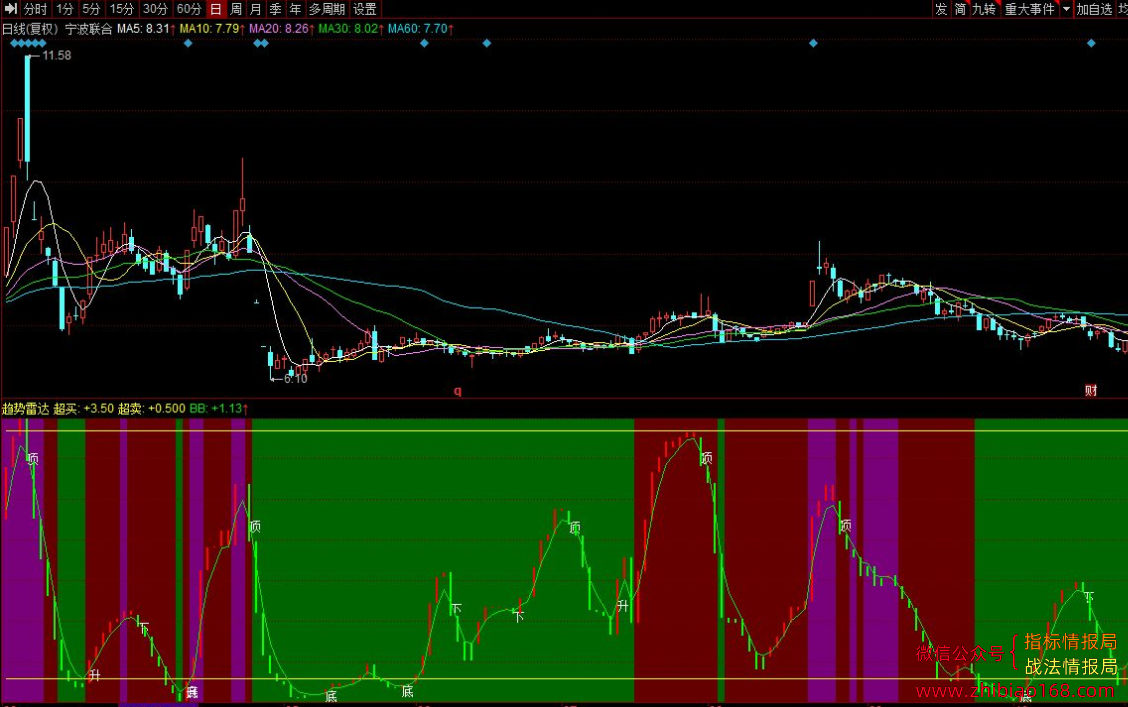Click 加自选 to add to watchlist
1128x707 pixels.
[1094, 9]
